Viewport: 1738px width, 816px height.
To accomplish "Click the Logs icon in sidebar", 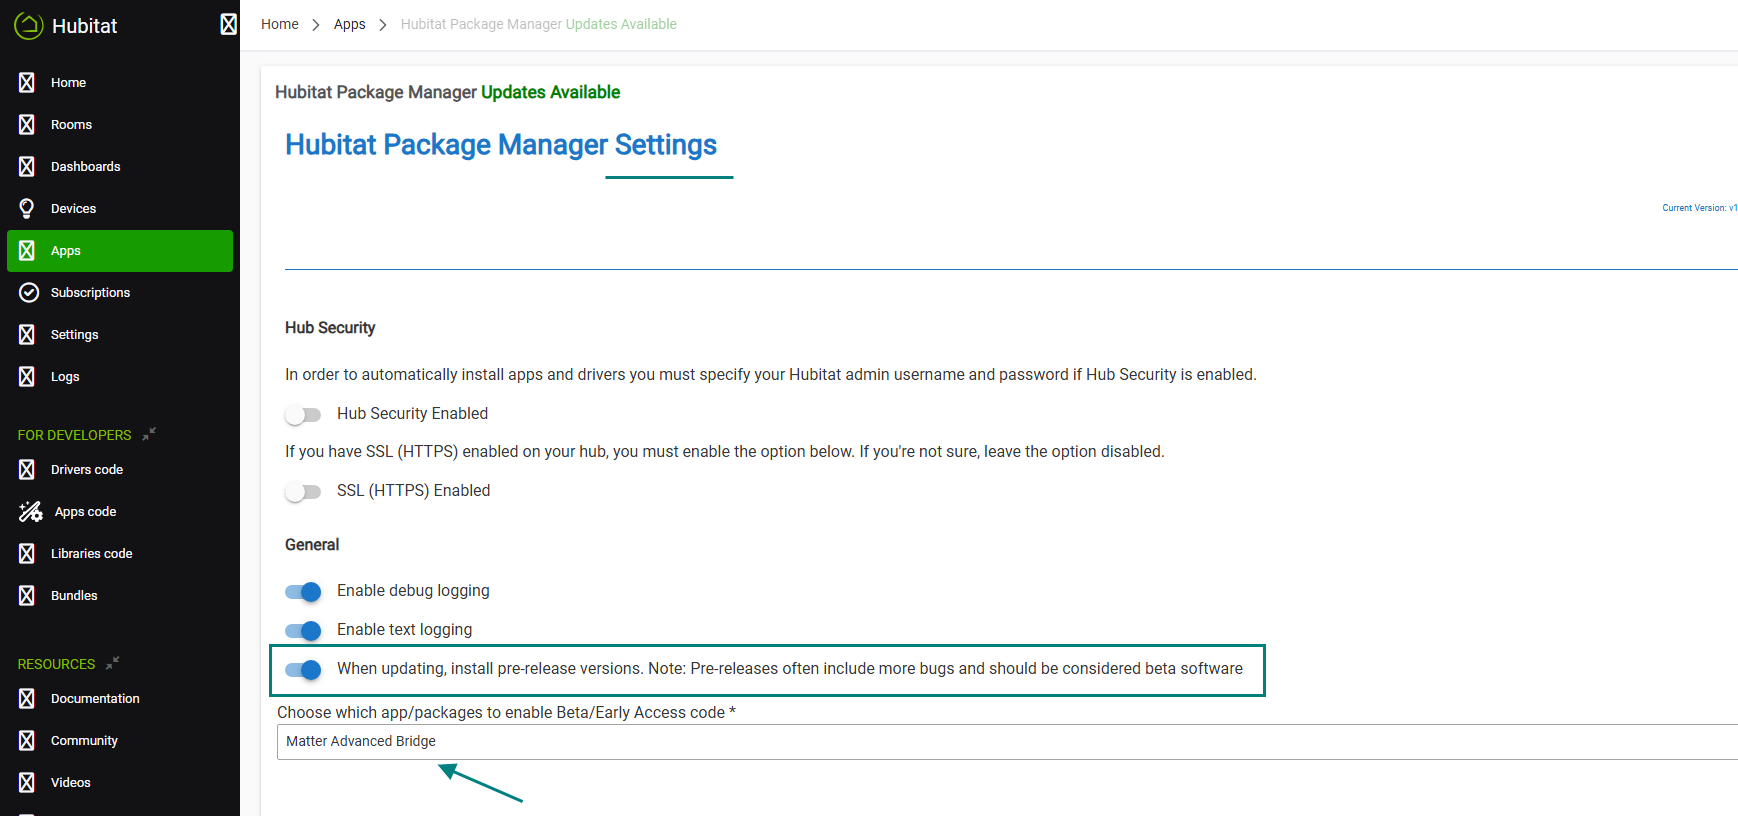I will (x=27, y=376).
